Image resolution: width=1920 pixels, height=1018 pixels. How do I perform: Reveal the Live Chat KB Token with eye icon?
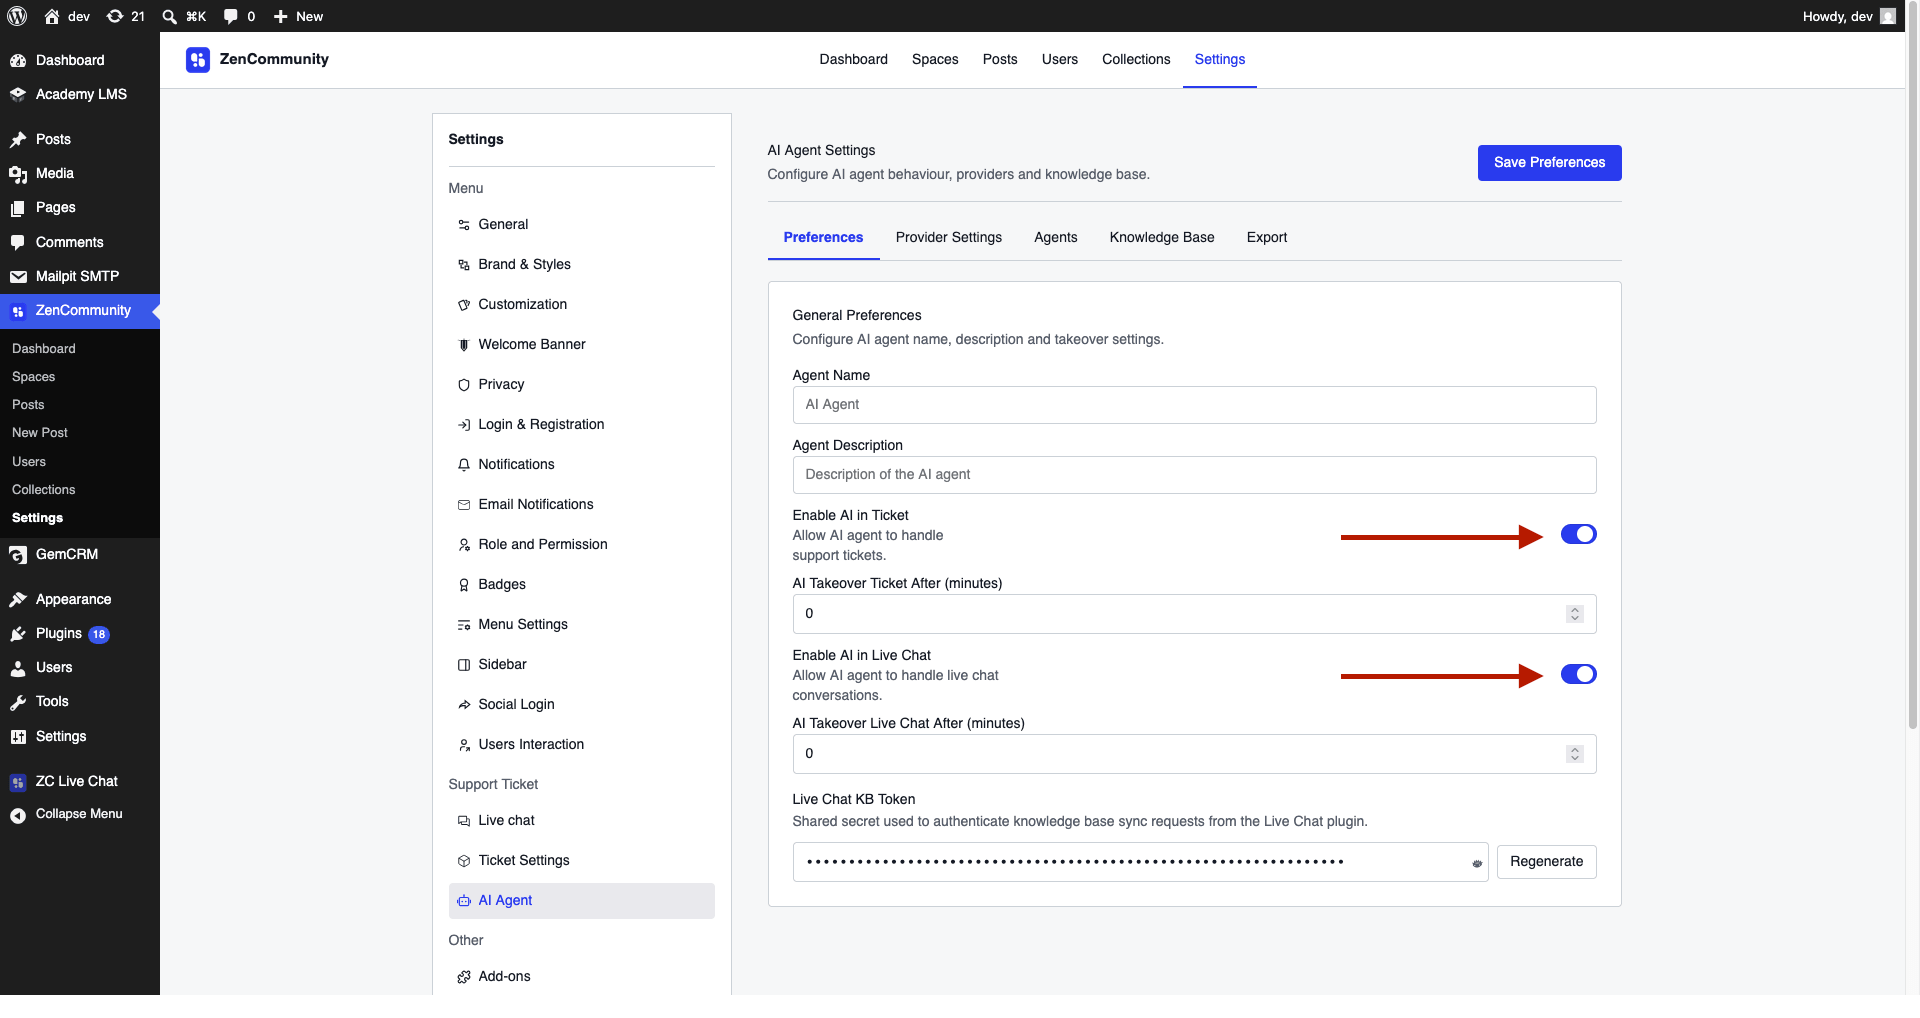pyautogui.click(x=1477, y=863)
